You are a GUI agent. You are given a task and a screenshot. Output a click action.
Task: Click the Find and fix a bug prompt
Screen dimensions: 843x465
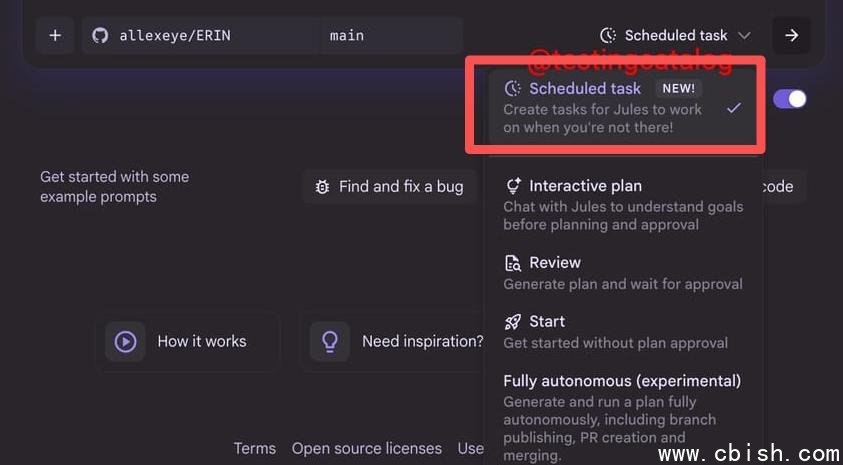click(390, 187)
